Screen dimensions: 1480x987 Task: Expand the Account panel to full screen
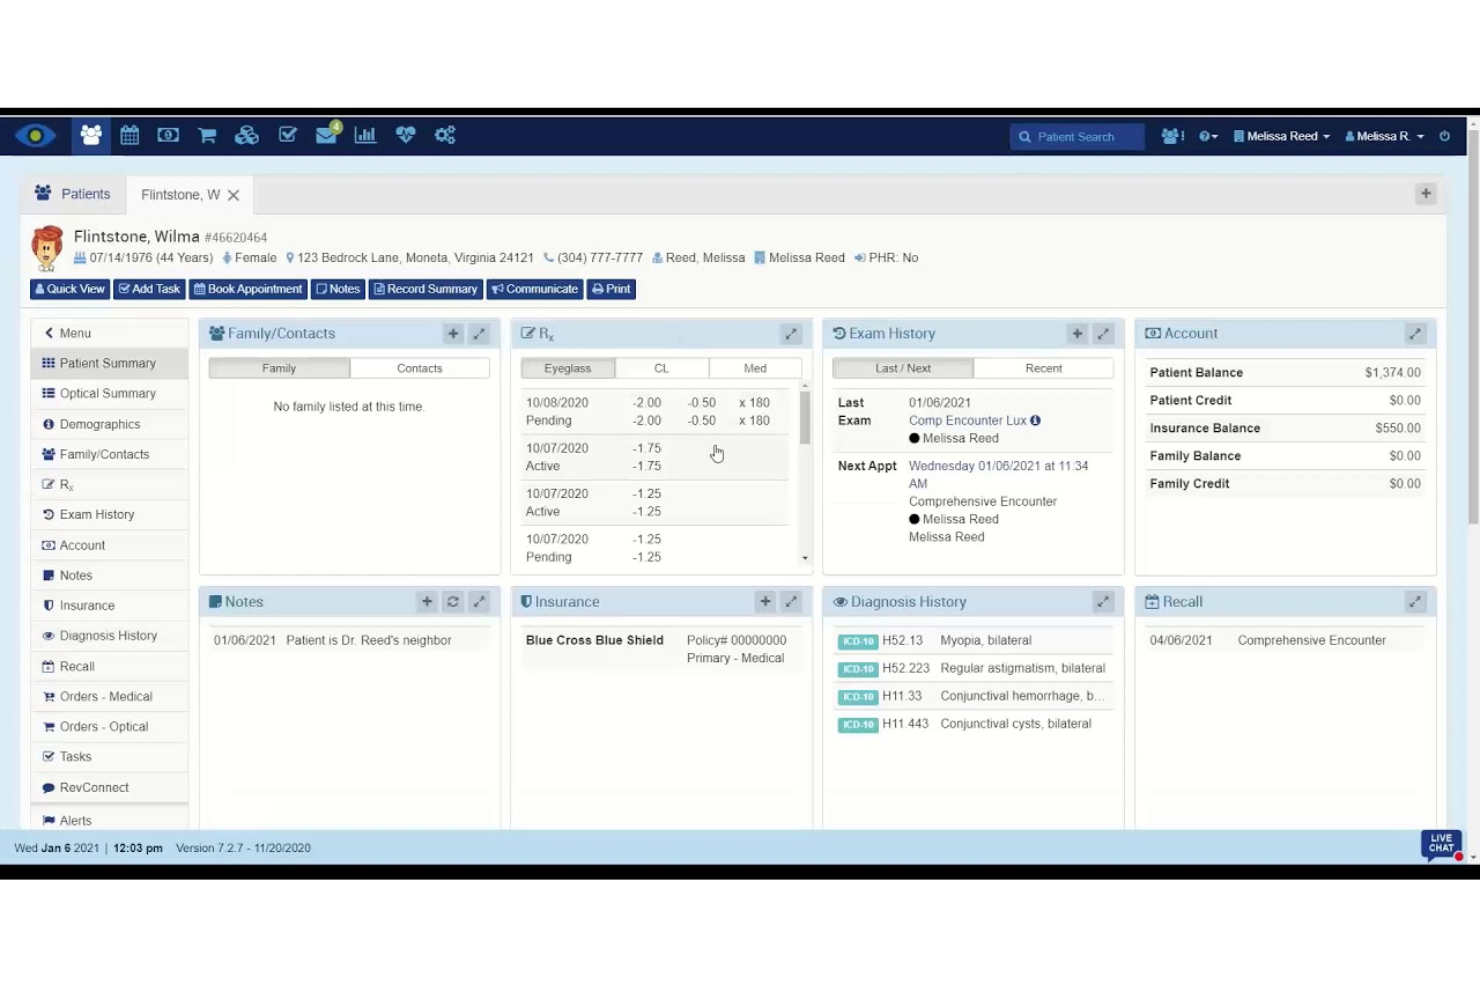[x=1416, y=333]
